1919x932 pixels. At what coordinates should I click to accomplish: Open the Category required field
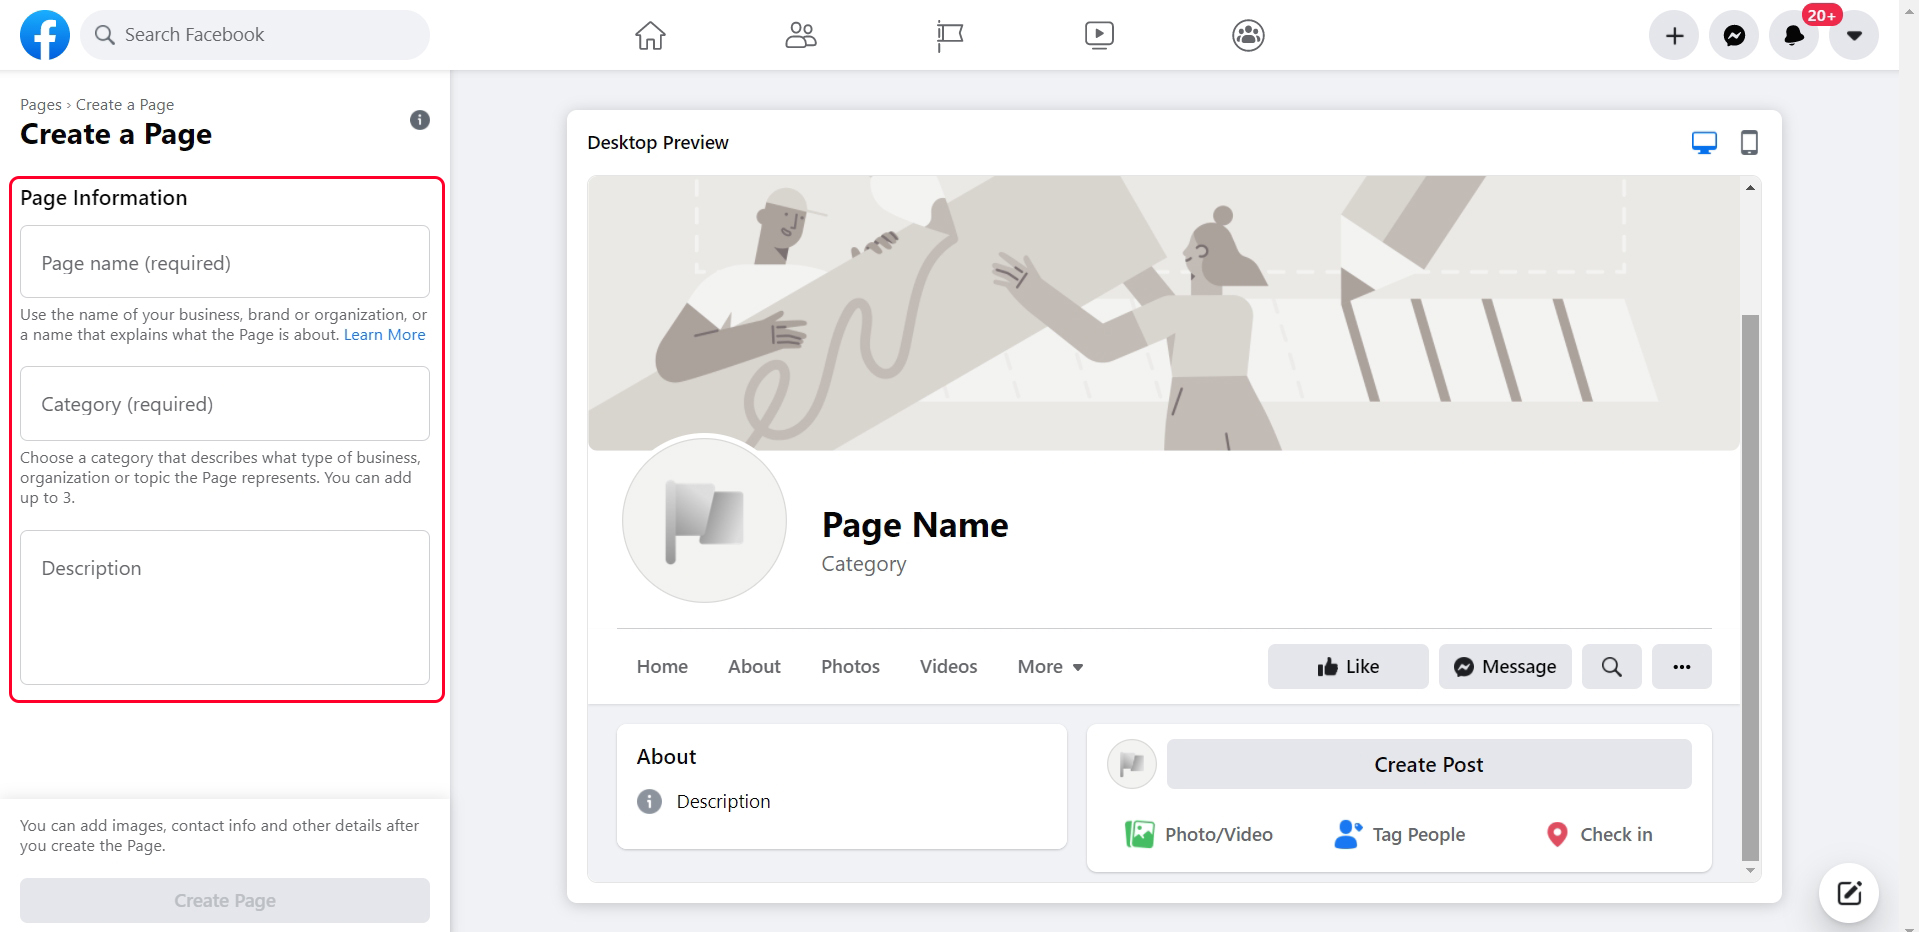tap(224, 403)
